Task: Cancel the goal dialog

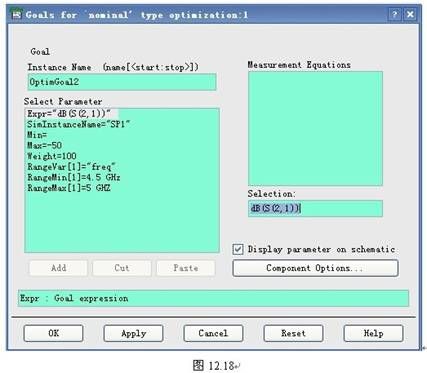Action: (213, 333)
